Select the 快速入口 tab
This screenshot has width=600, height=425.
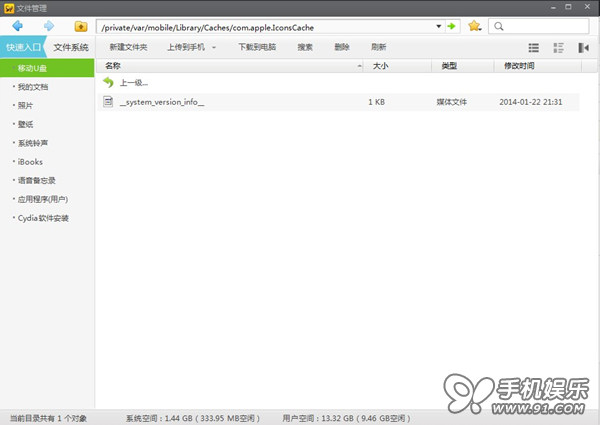[23, 47]
